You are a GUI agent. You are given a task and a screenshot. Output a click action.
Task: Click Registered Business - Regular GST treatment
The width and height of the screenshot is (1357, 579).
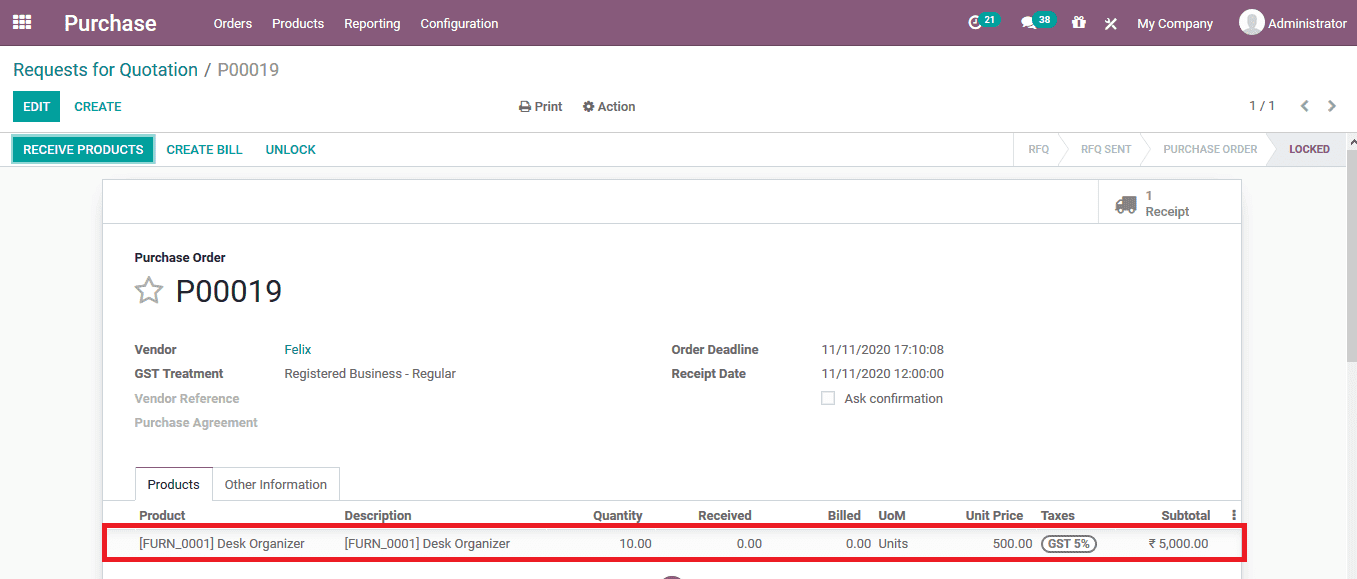(370, 374)
